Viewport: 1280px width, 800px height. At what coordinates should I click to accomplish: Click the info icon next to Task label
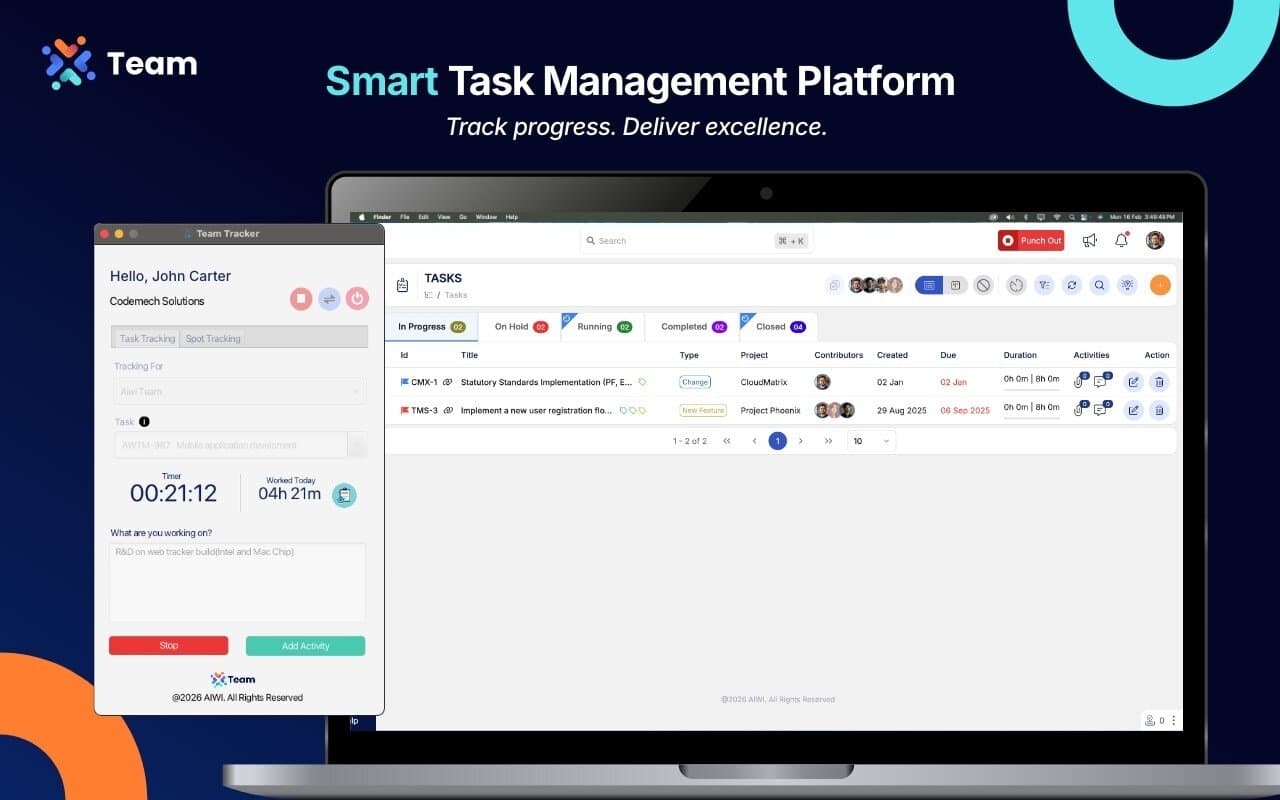pyautogui.click(x=144, y=422)
